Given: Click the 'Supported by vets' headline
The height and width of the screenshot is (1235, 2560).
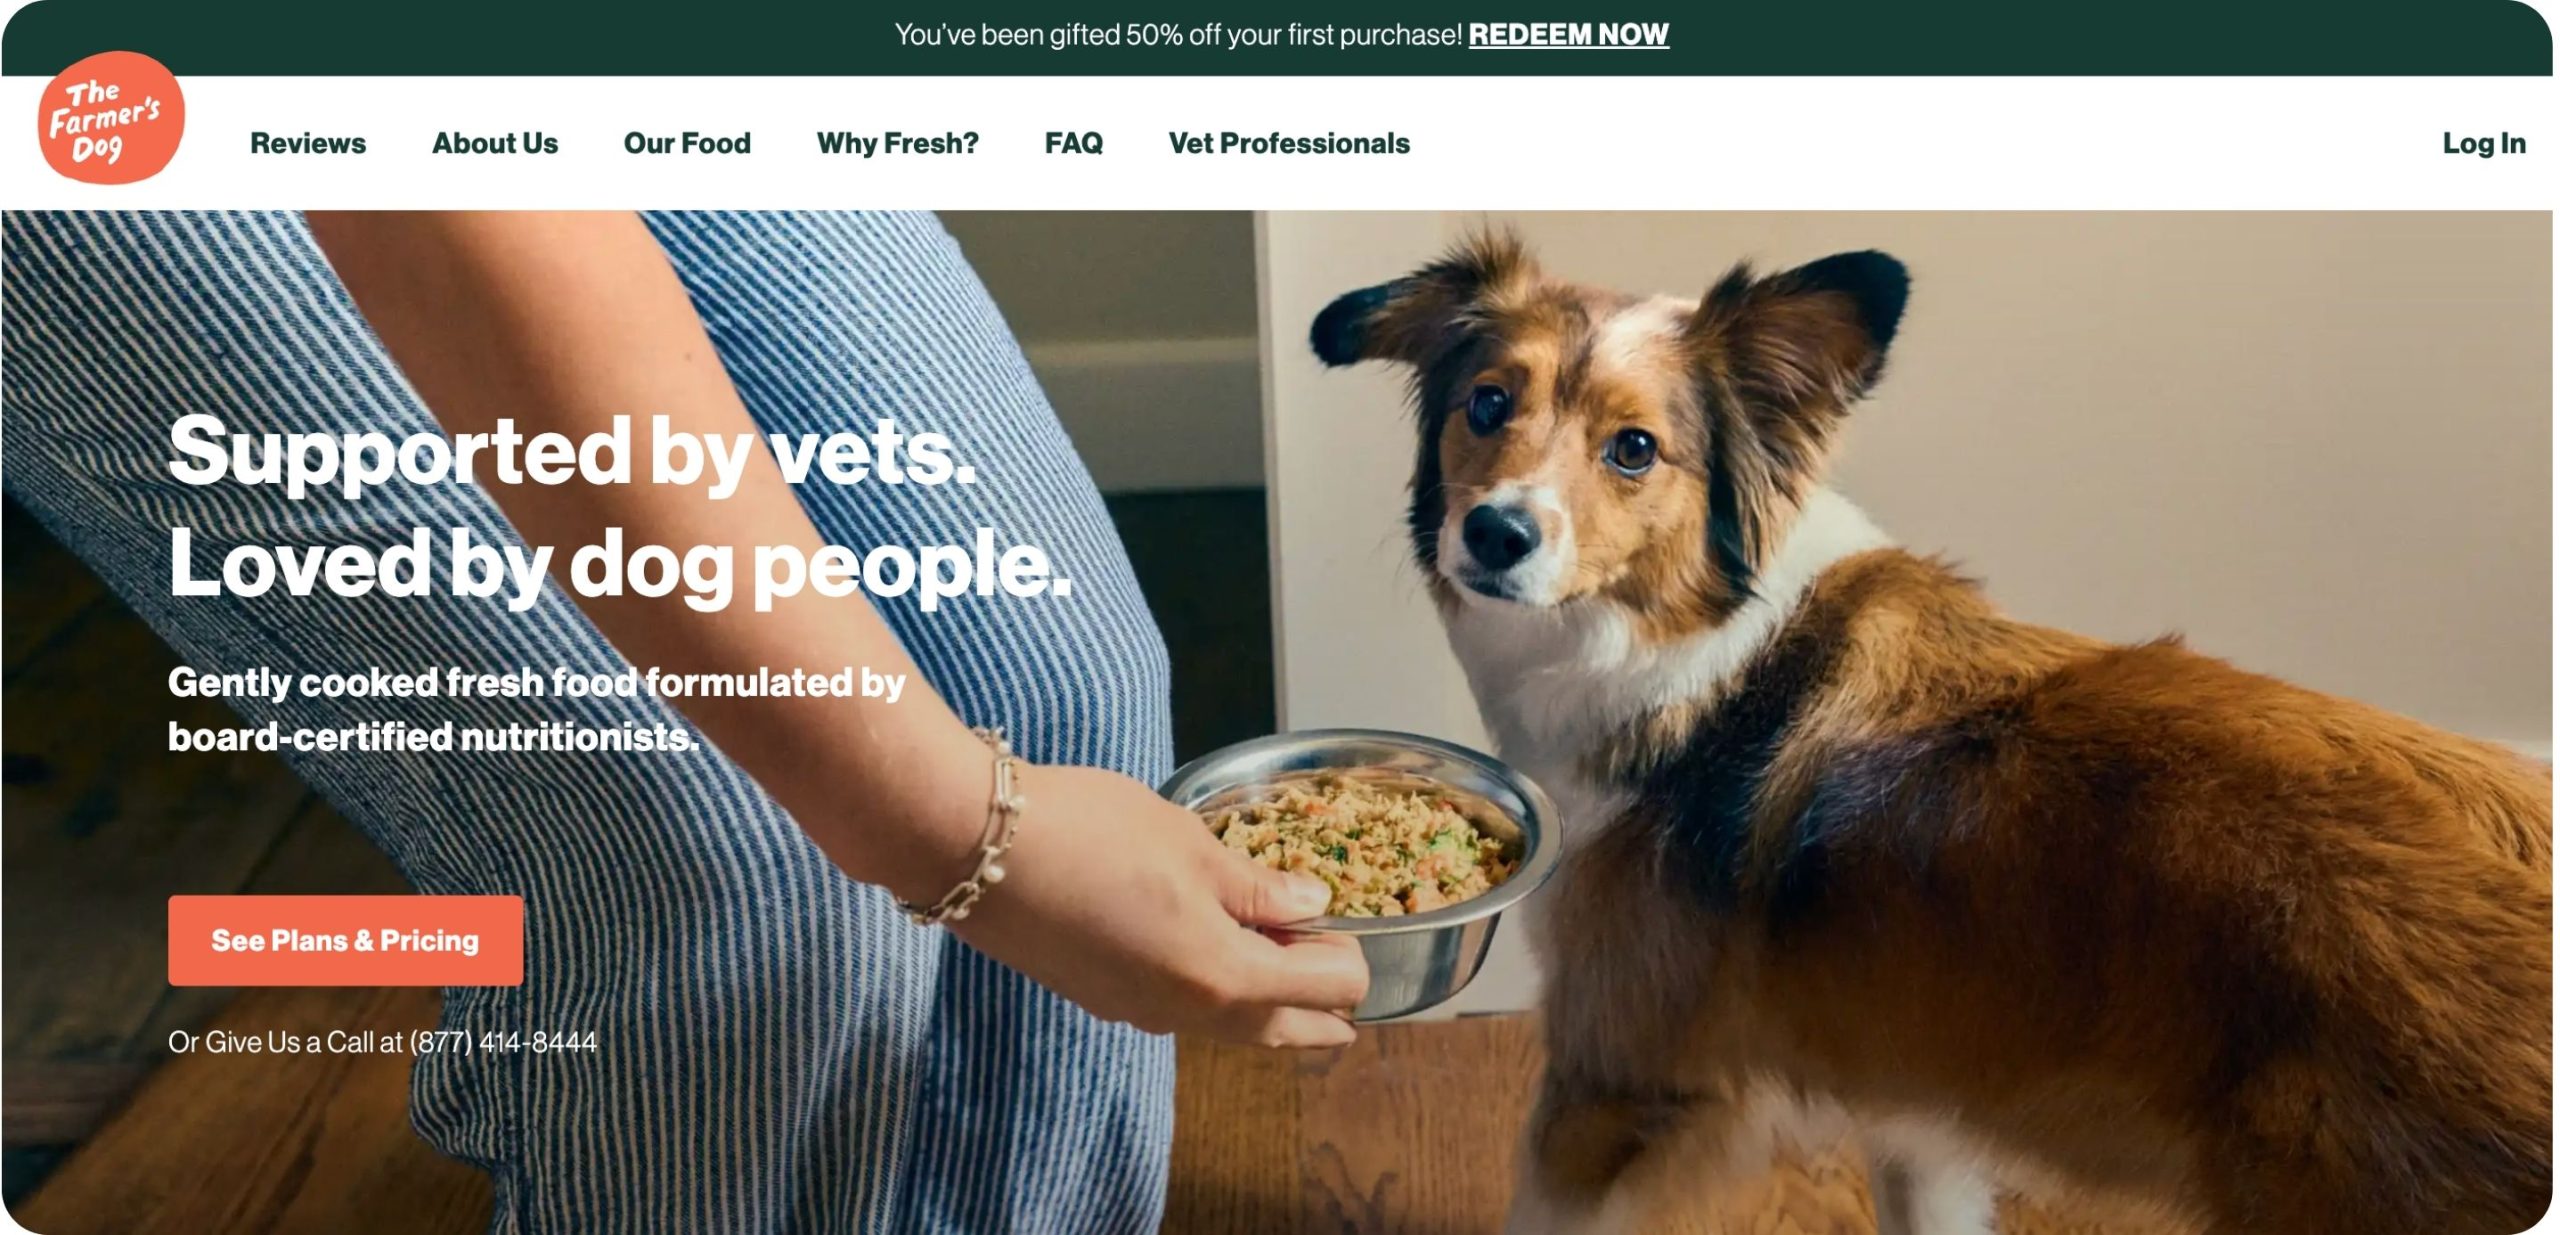Looking at the screenshot, I should click(572, 452).
